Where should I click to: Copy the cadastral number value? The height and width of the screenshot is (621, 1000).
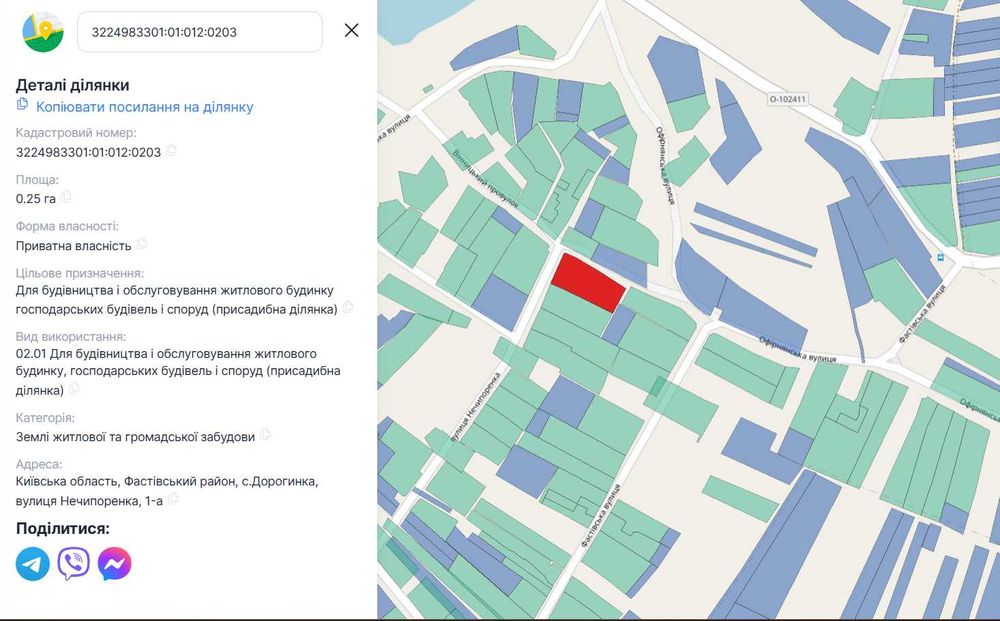171,151
